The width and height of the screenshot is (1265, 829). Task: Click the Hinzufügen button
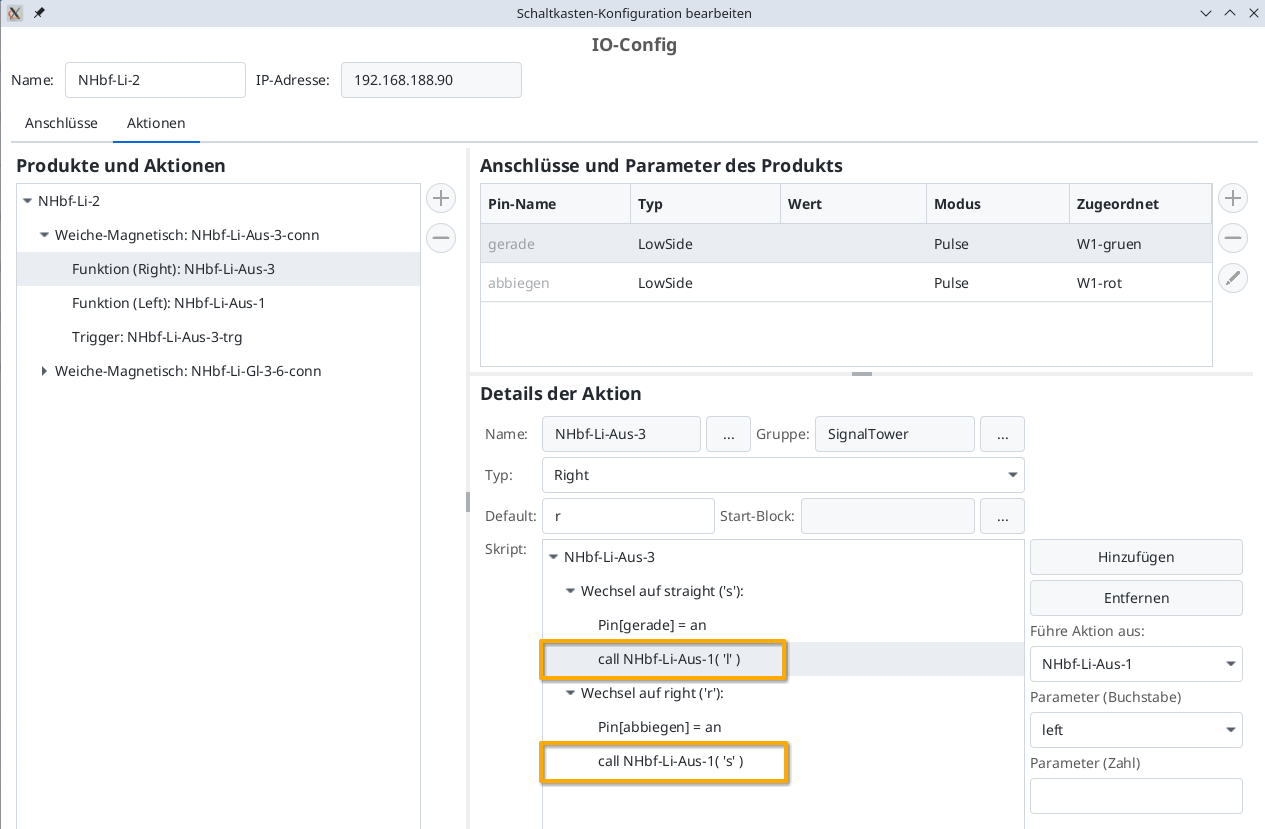click(x=1136, y=557)
